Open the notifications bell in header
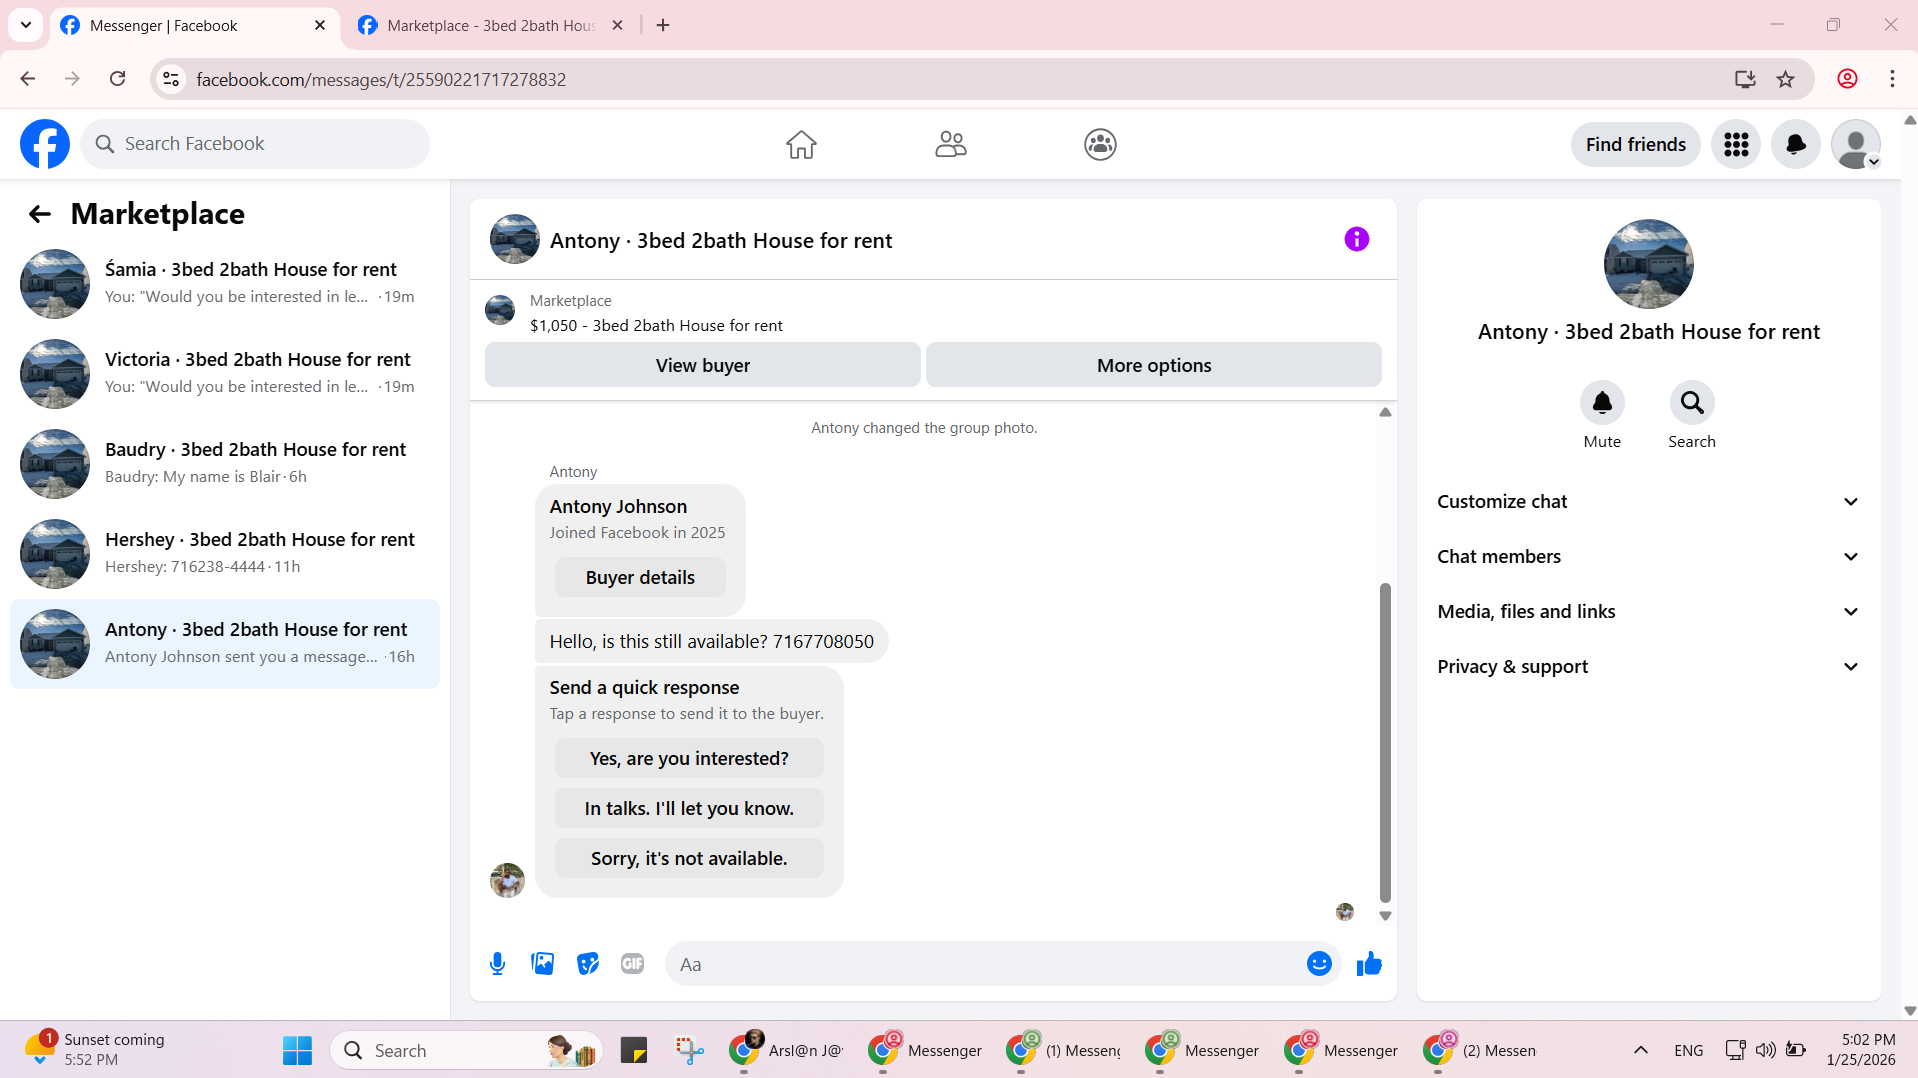The image size is (1918, 1078). [x=1796, y=144]
